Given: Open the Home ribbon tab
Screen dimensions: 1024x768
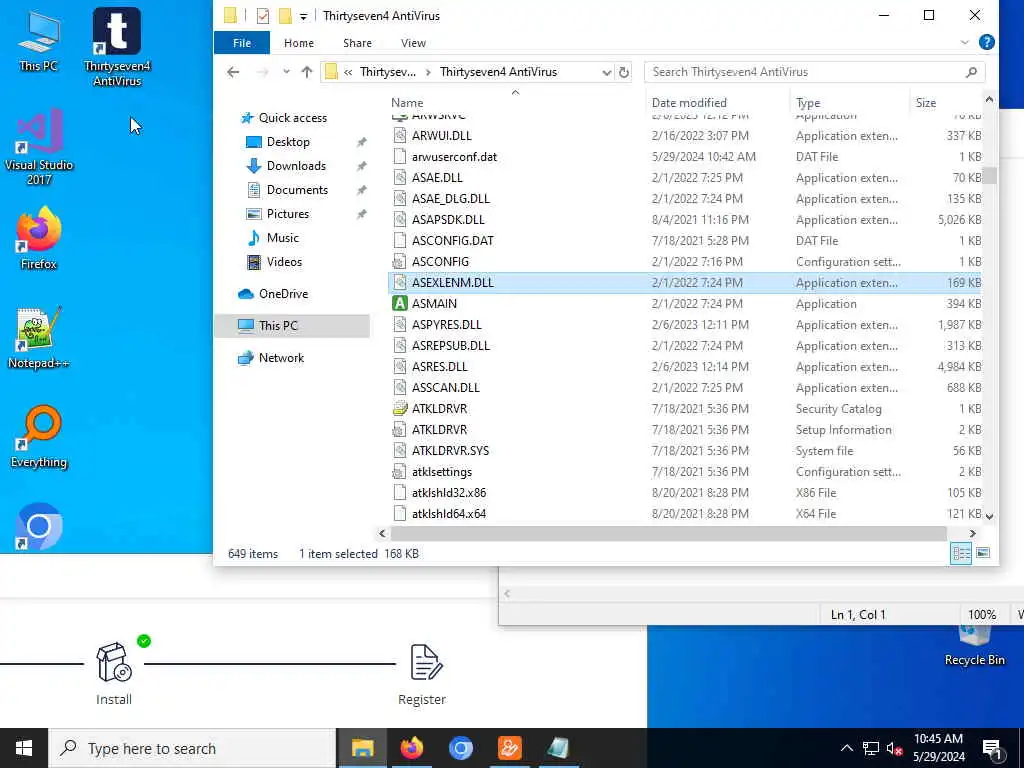Looking at the screenshot, I should click(x=298, y=42).
